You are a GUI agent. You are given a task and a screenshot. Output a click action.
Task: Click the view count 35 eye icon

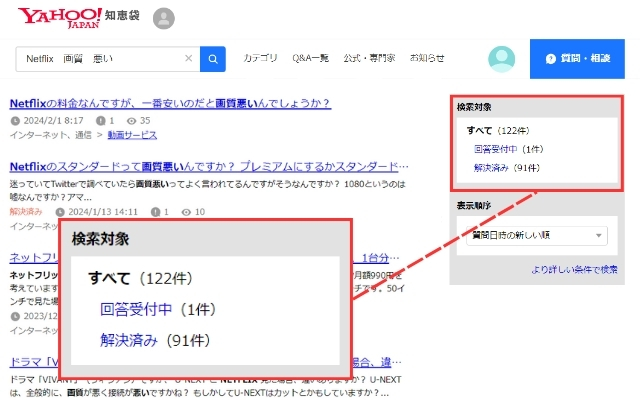pyautogui.click(x=131, y=121)
